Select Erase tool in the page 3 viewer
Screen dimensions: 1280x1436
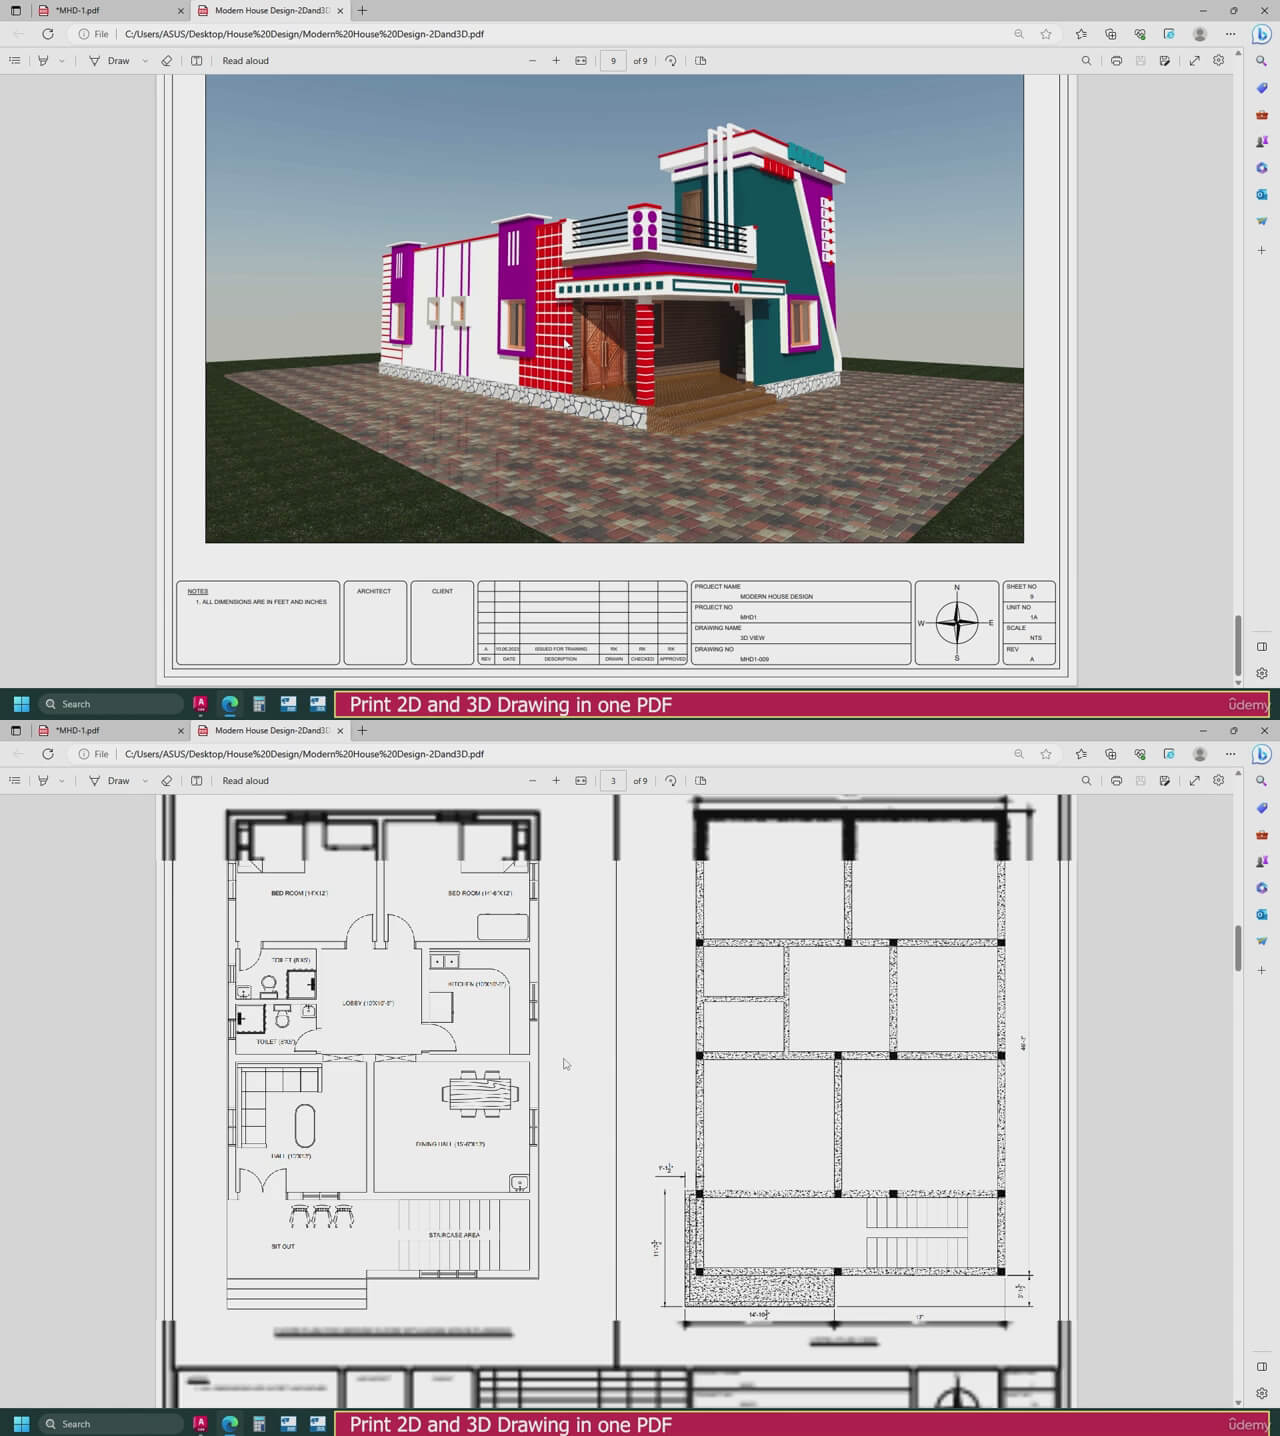pos(167,781)
